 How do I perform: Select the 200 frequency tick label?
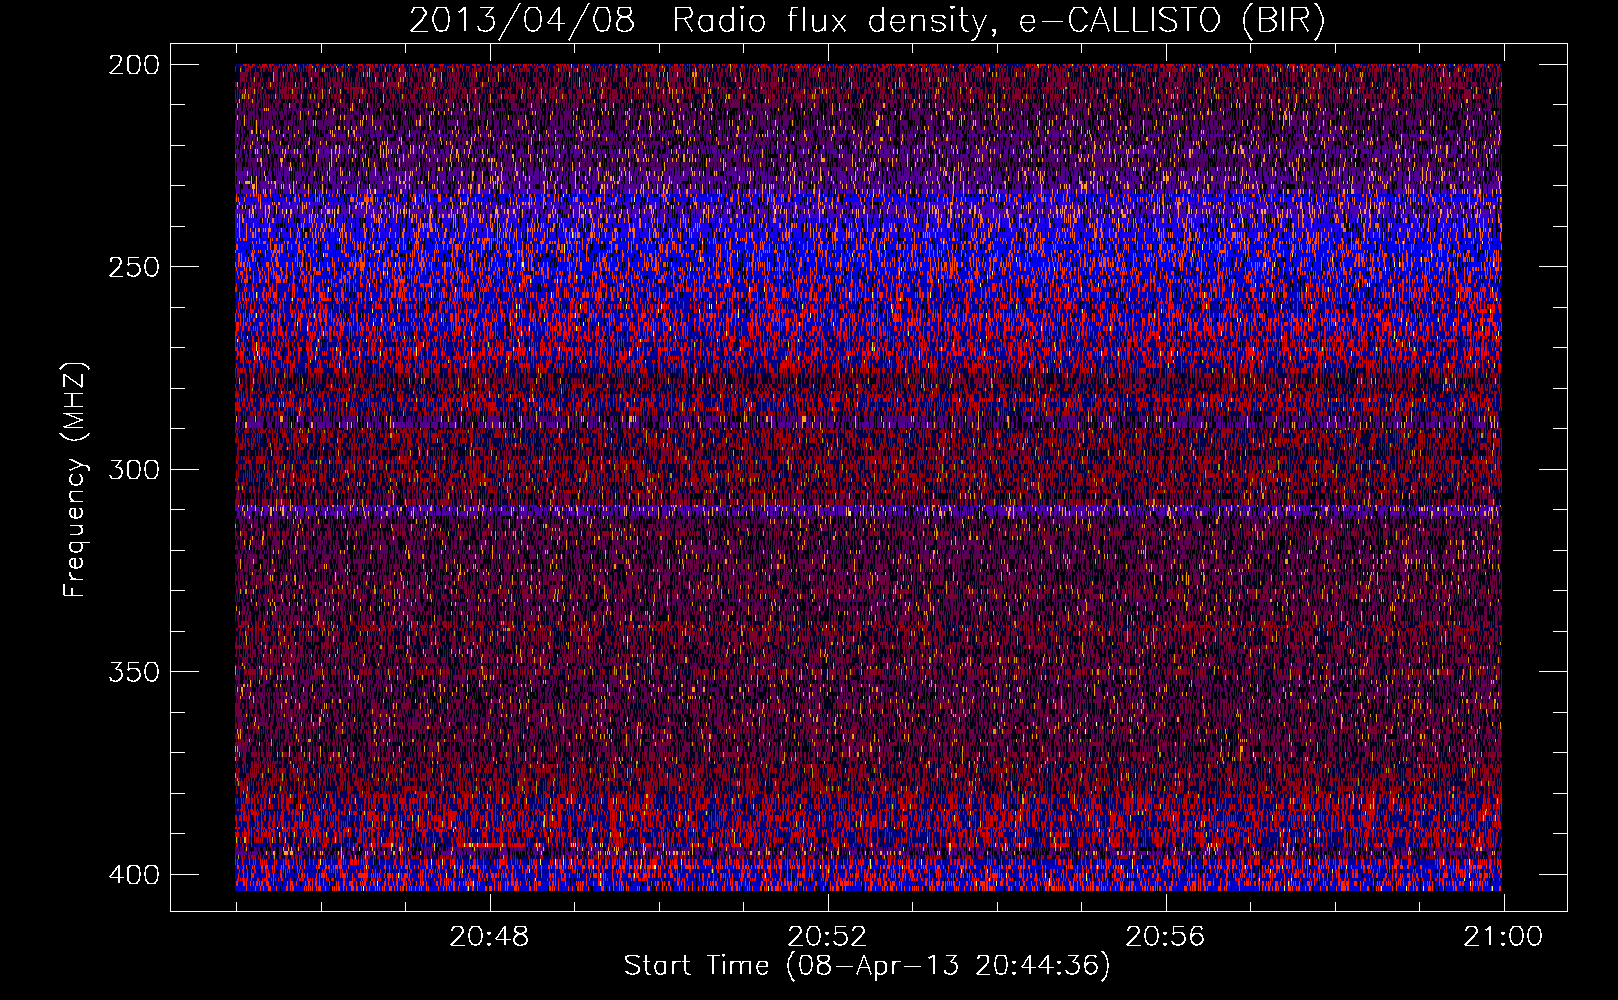[x=133, y=65]
